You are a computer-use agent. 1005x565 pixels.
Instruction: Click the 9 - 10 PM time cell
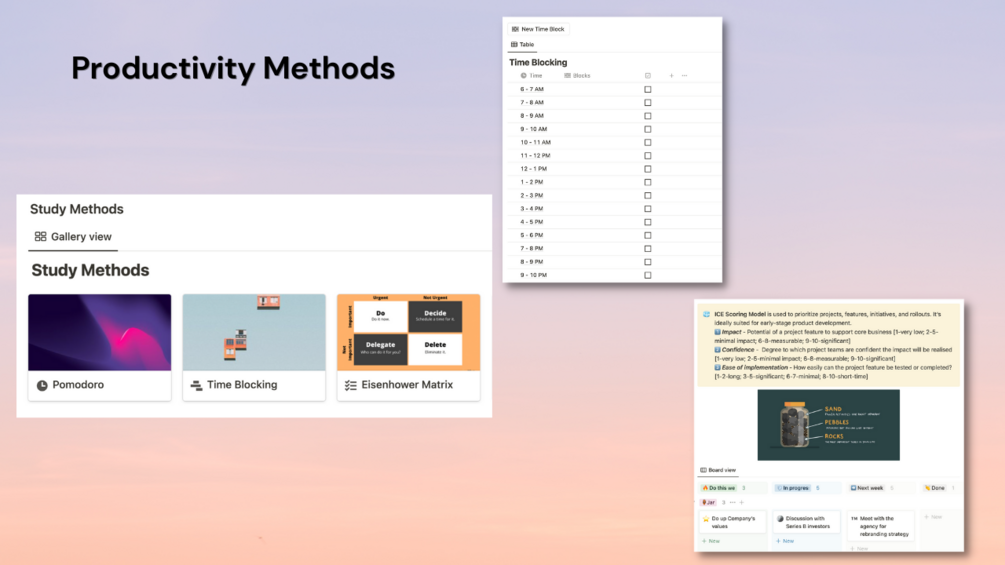(x=533, y=275)
